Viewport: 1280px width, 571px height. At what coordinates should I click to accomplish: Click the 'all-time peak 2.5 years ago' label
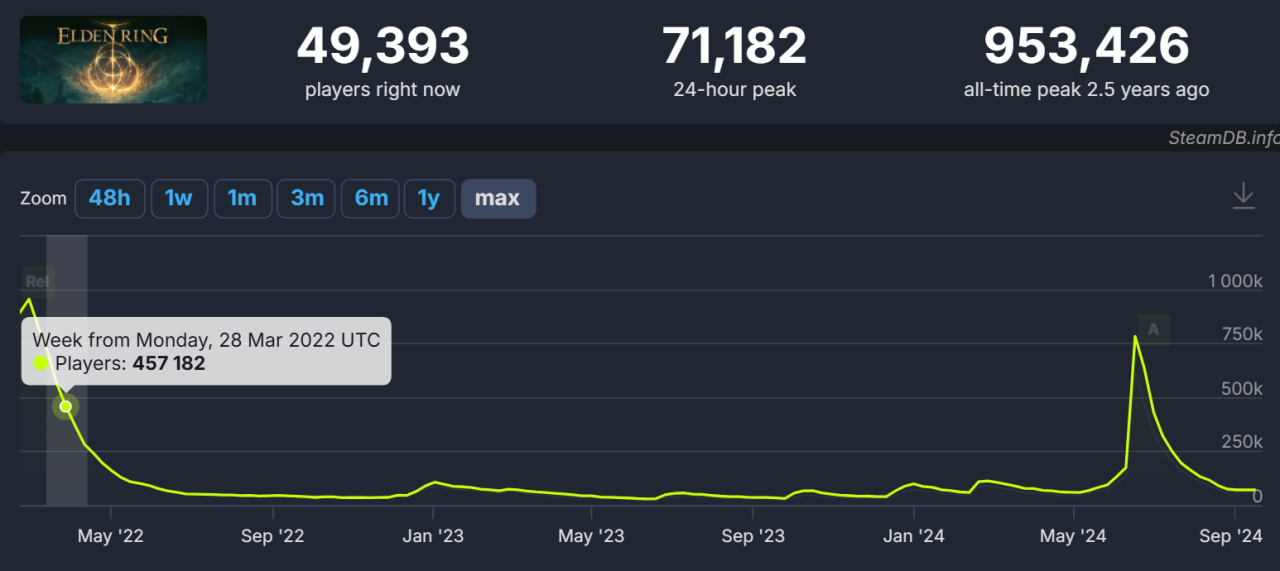1086,90
